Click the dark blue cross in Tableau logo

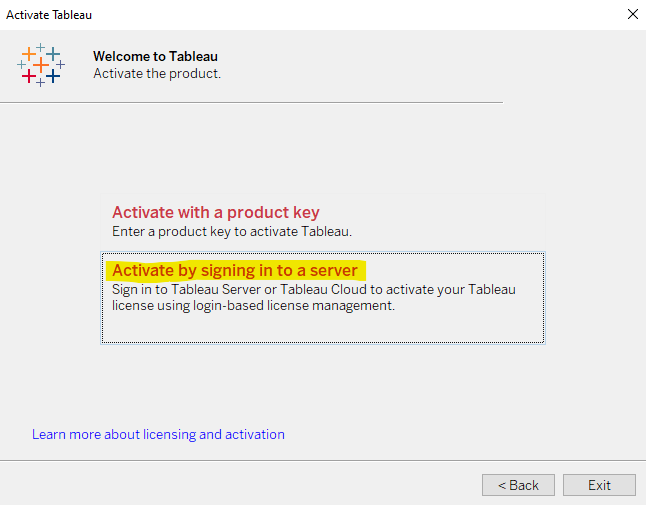[x=53, y=76]
